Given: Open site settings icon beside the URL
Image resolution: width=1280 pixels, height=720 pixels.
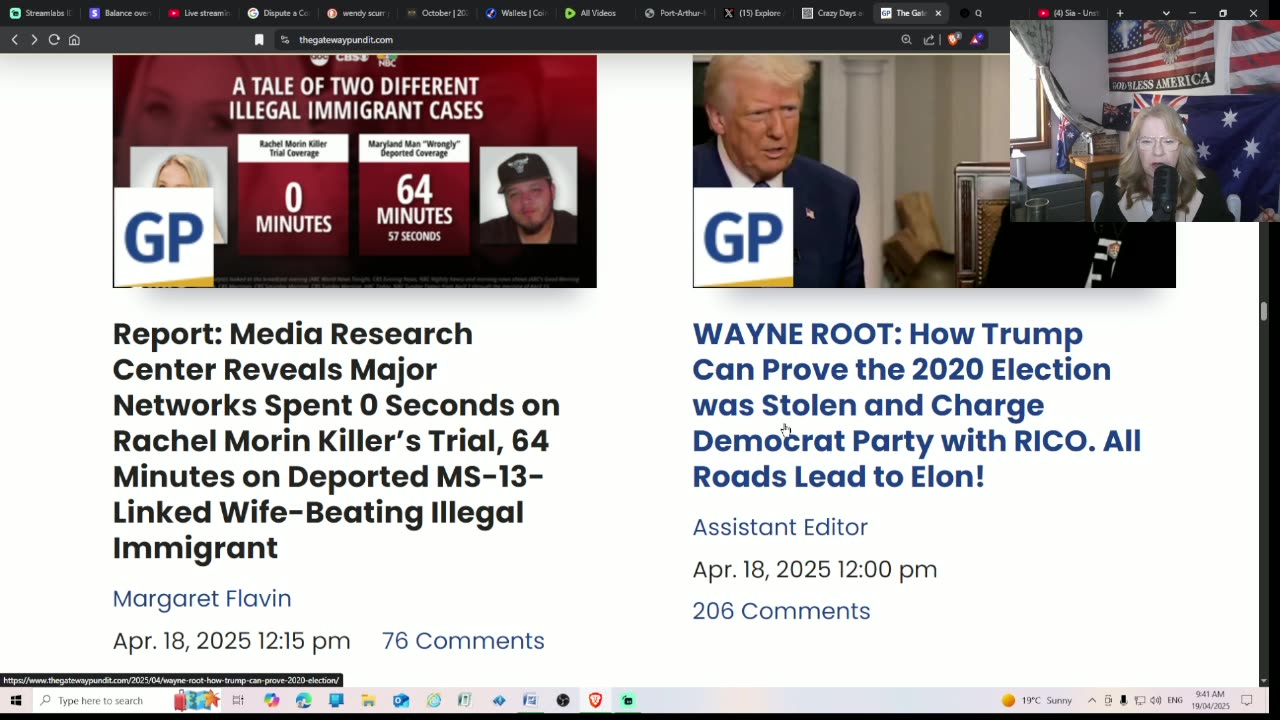Looking at the screenshot, I should [x=285, y=40].
